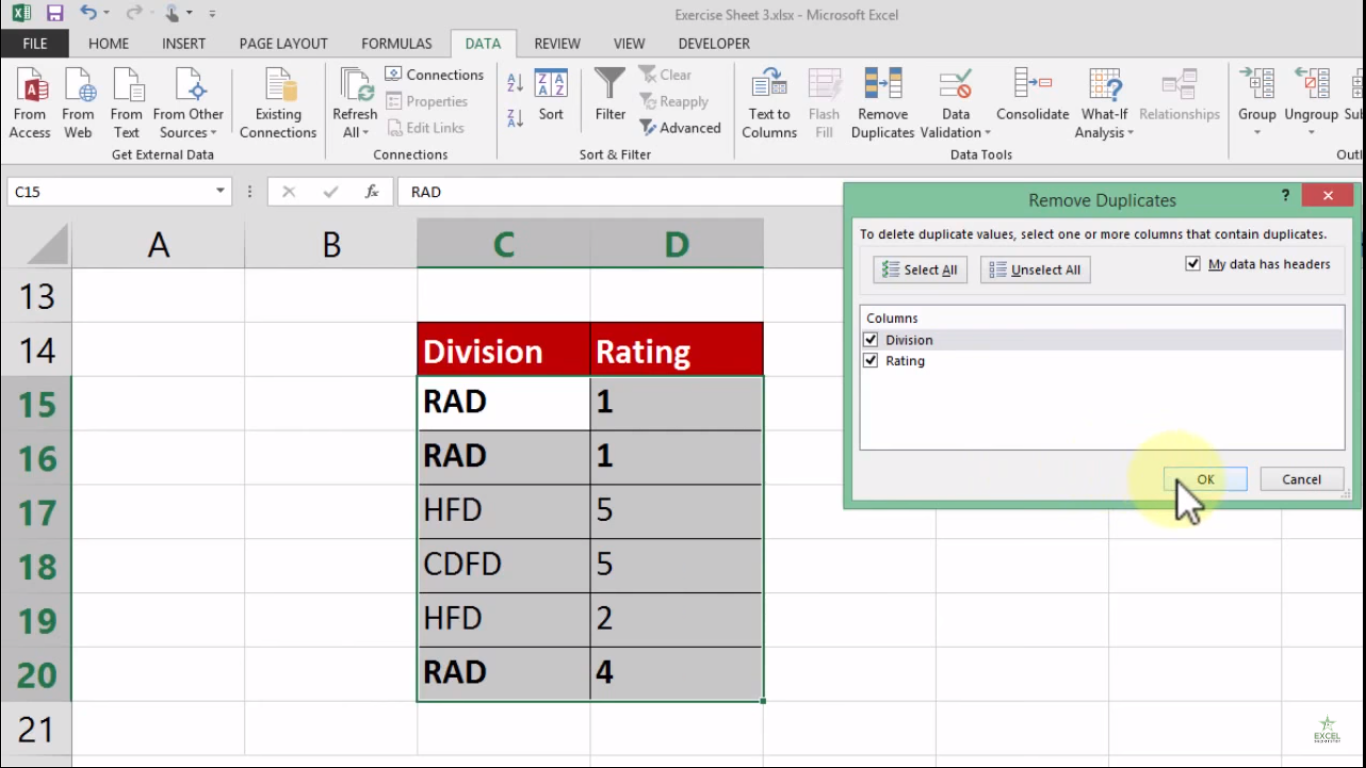Import data From Text
This screenshot has height=768, width=1366.
coord(127,104)
